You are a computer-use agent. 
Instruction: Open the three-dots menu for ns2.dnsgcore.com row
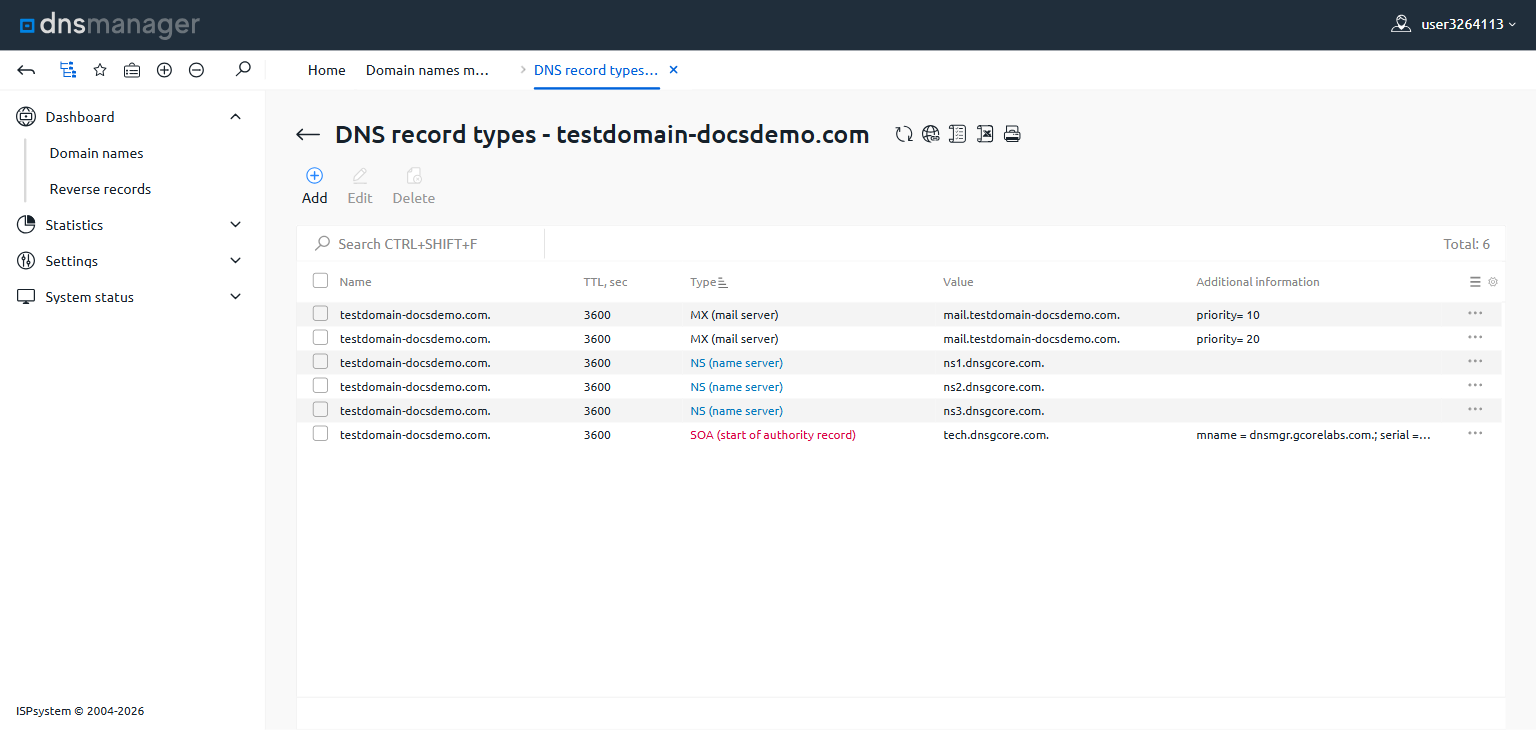point(1475,385)
